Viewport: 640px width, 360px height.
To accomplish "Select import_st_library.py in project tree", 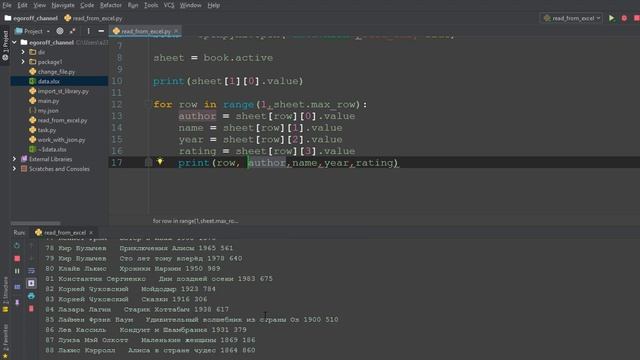I will 63,91.
